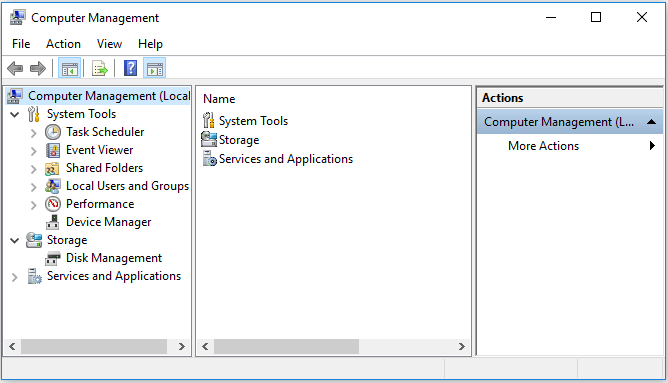Select Storage in the center list
The height and width of the screenshot is (383, 668).
pos(239,140)
